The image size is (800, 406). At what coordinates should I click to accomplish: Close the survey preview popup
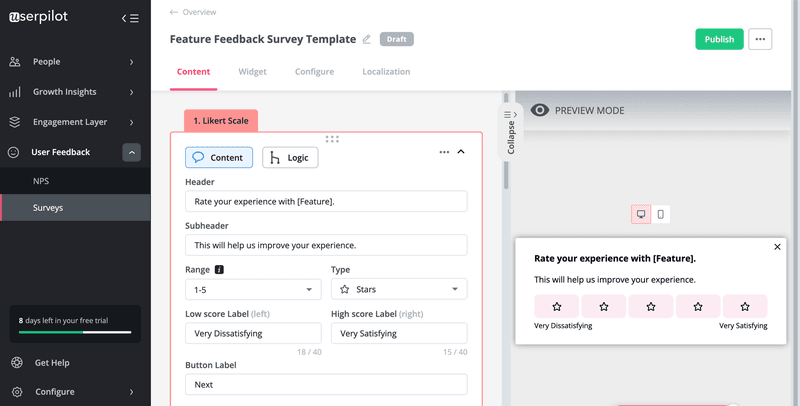pyautogui.click(x=777, y=247)
